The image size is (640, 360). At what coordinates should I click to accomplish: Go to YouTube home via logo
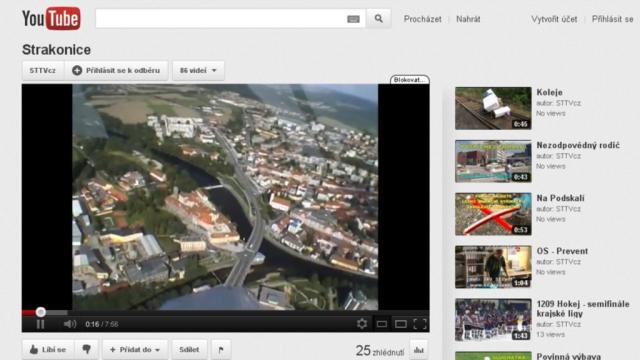click(51, 19)
